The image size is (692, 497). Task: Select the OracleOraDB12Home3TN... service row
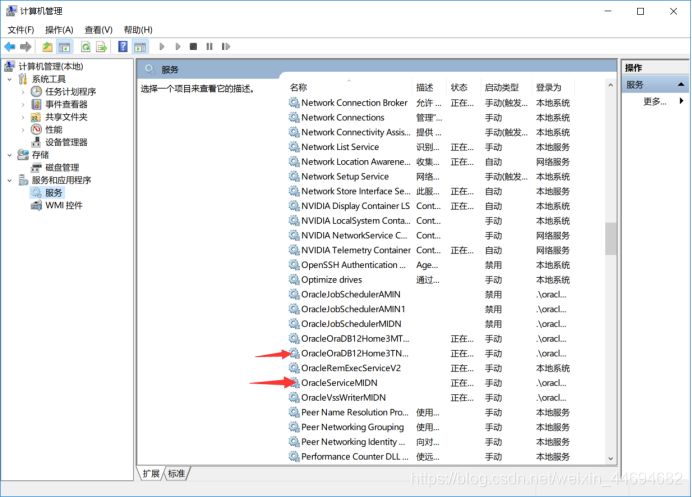point(430,353)
